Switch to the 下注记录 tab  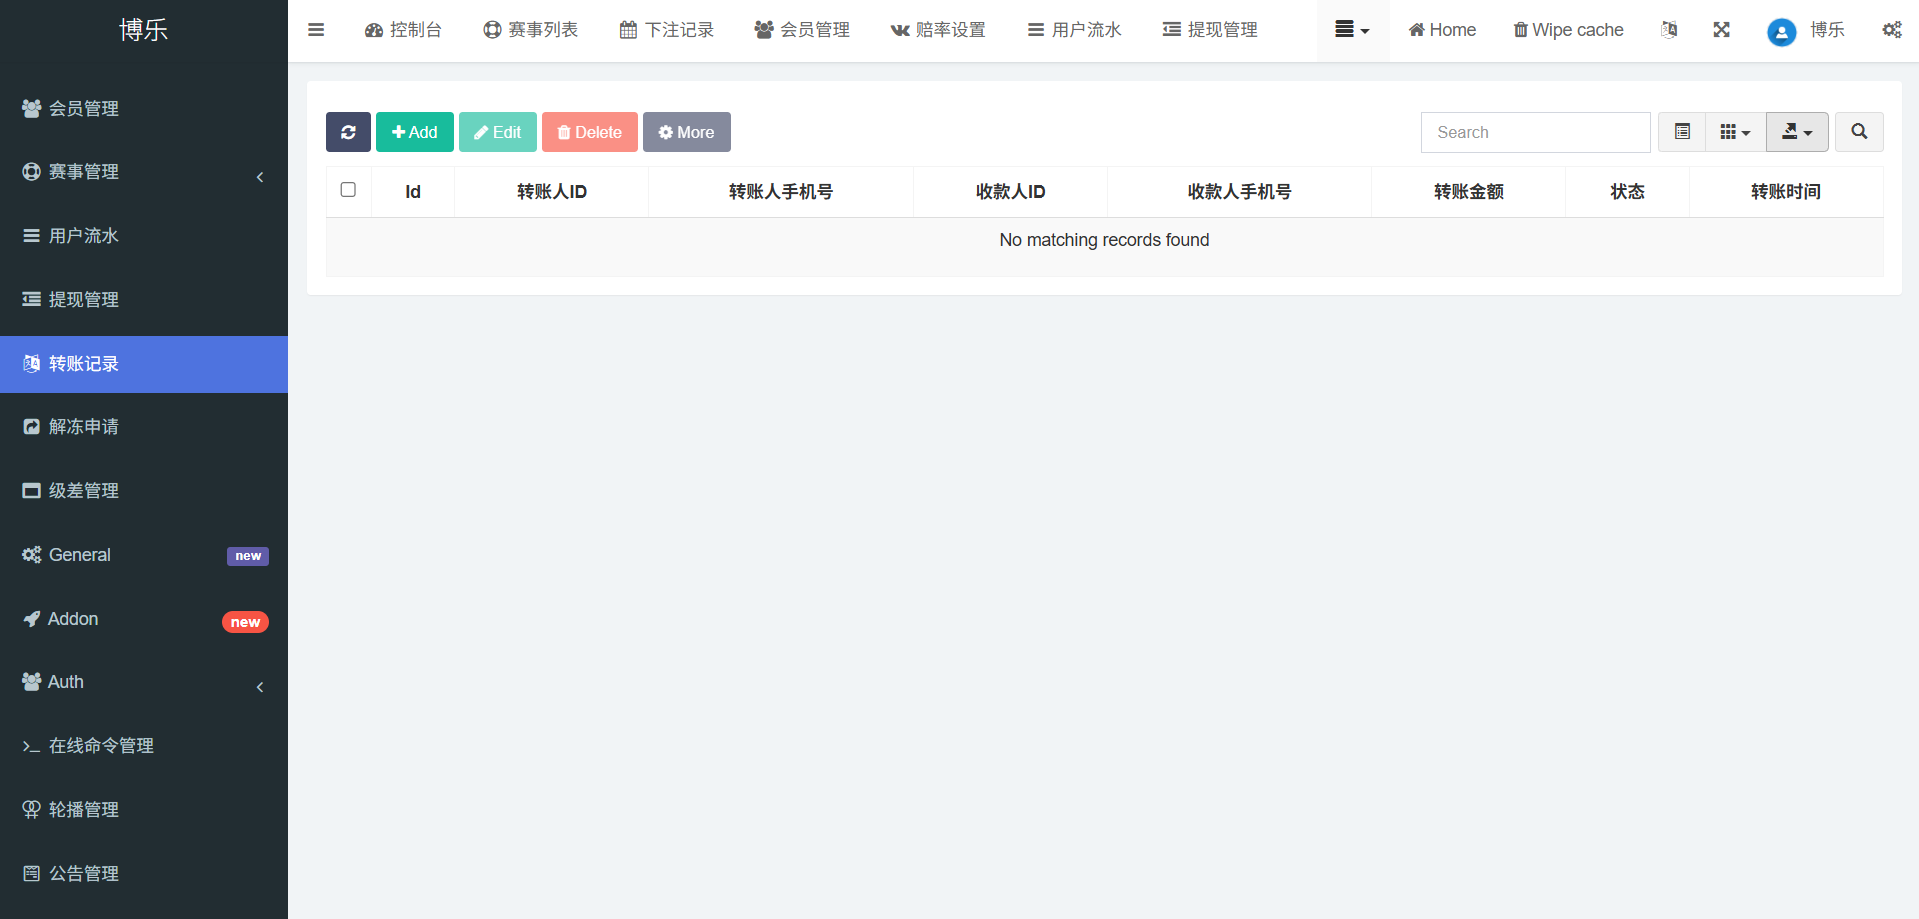(667, 30)
